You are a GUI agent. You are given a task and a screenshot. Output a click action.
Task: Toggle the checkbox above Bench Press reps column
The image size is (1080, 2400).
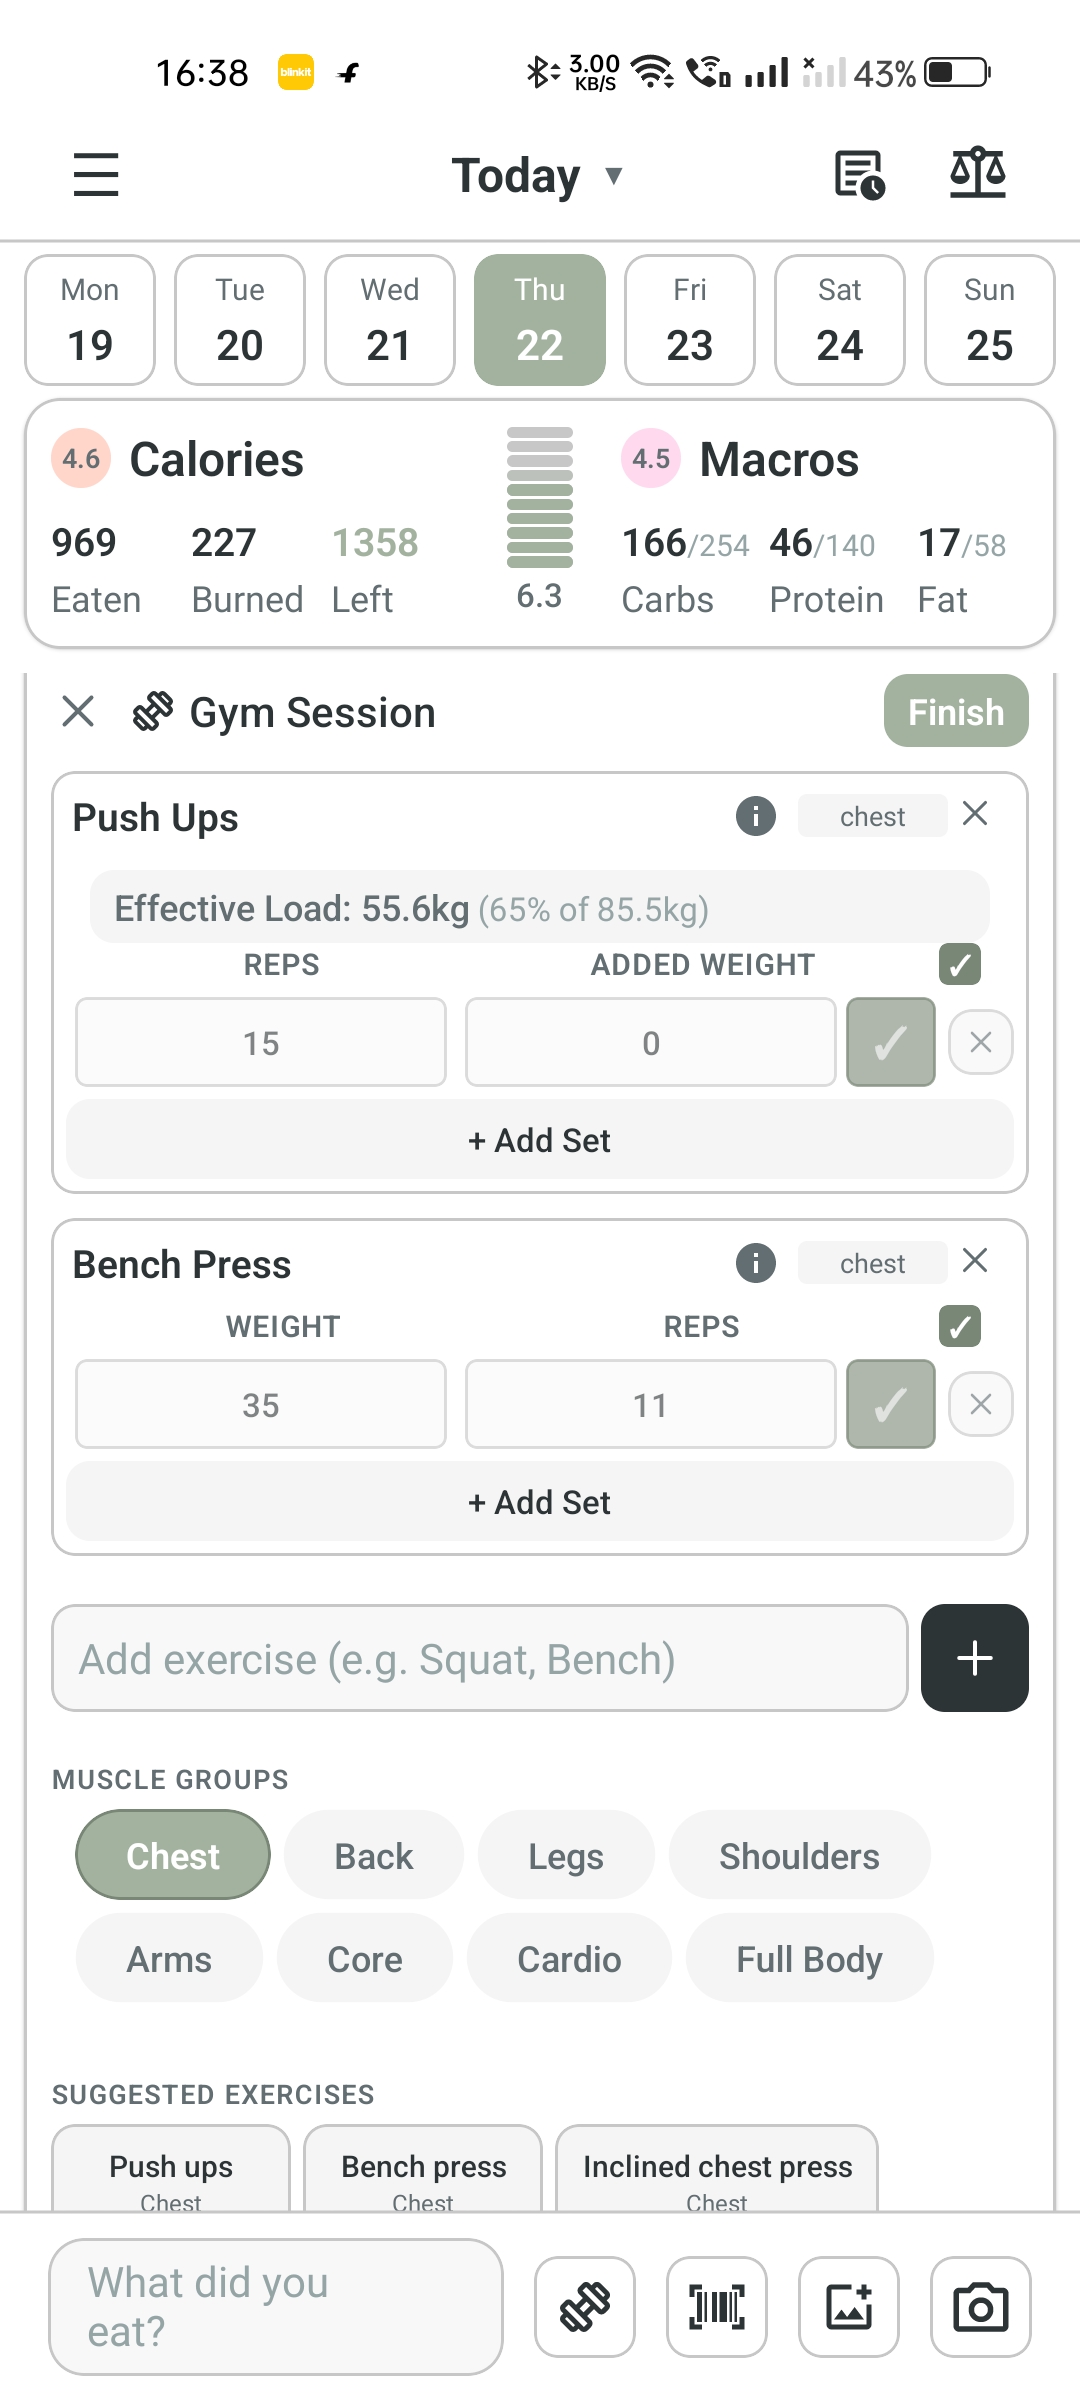(x=959, y=1326)
